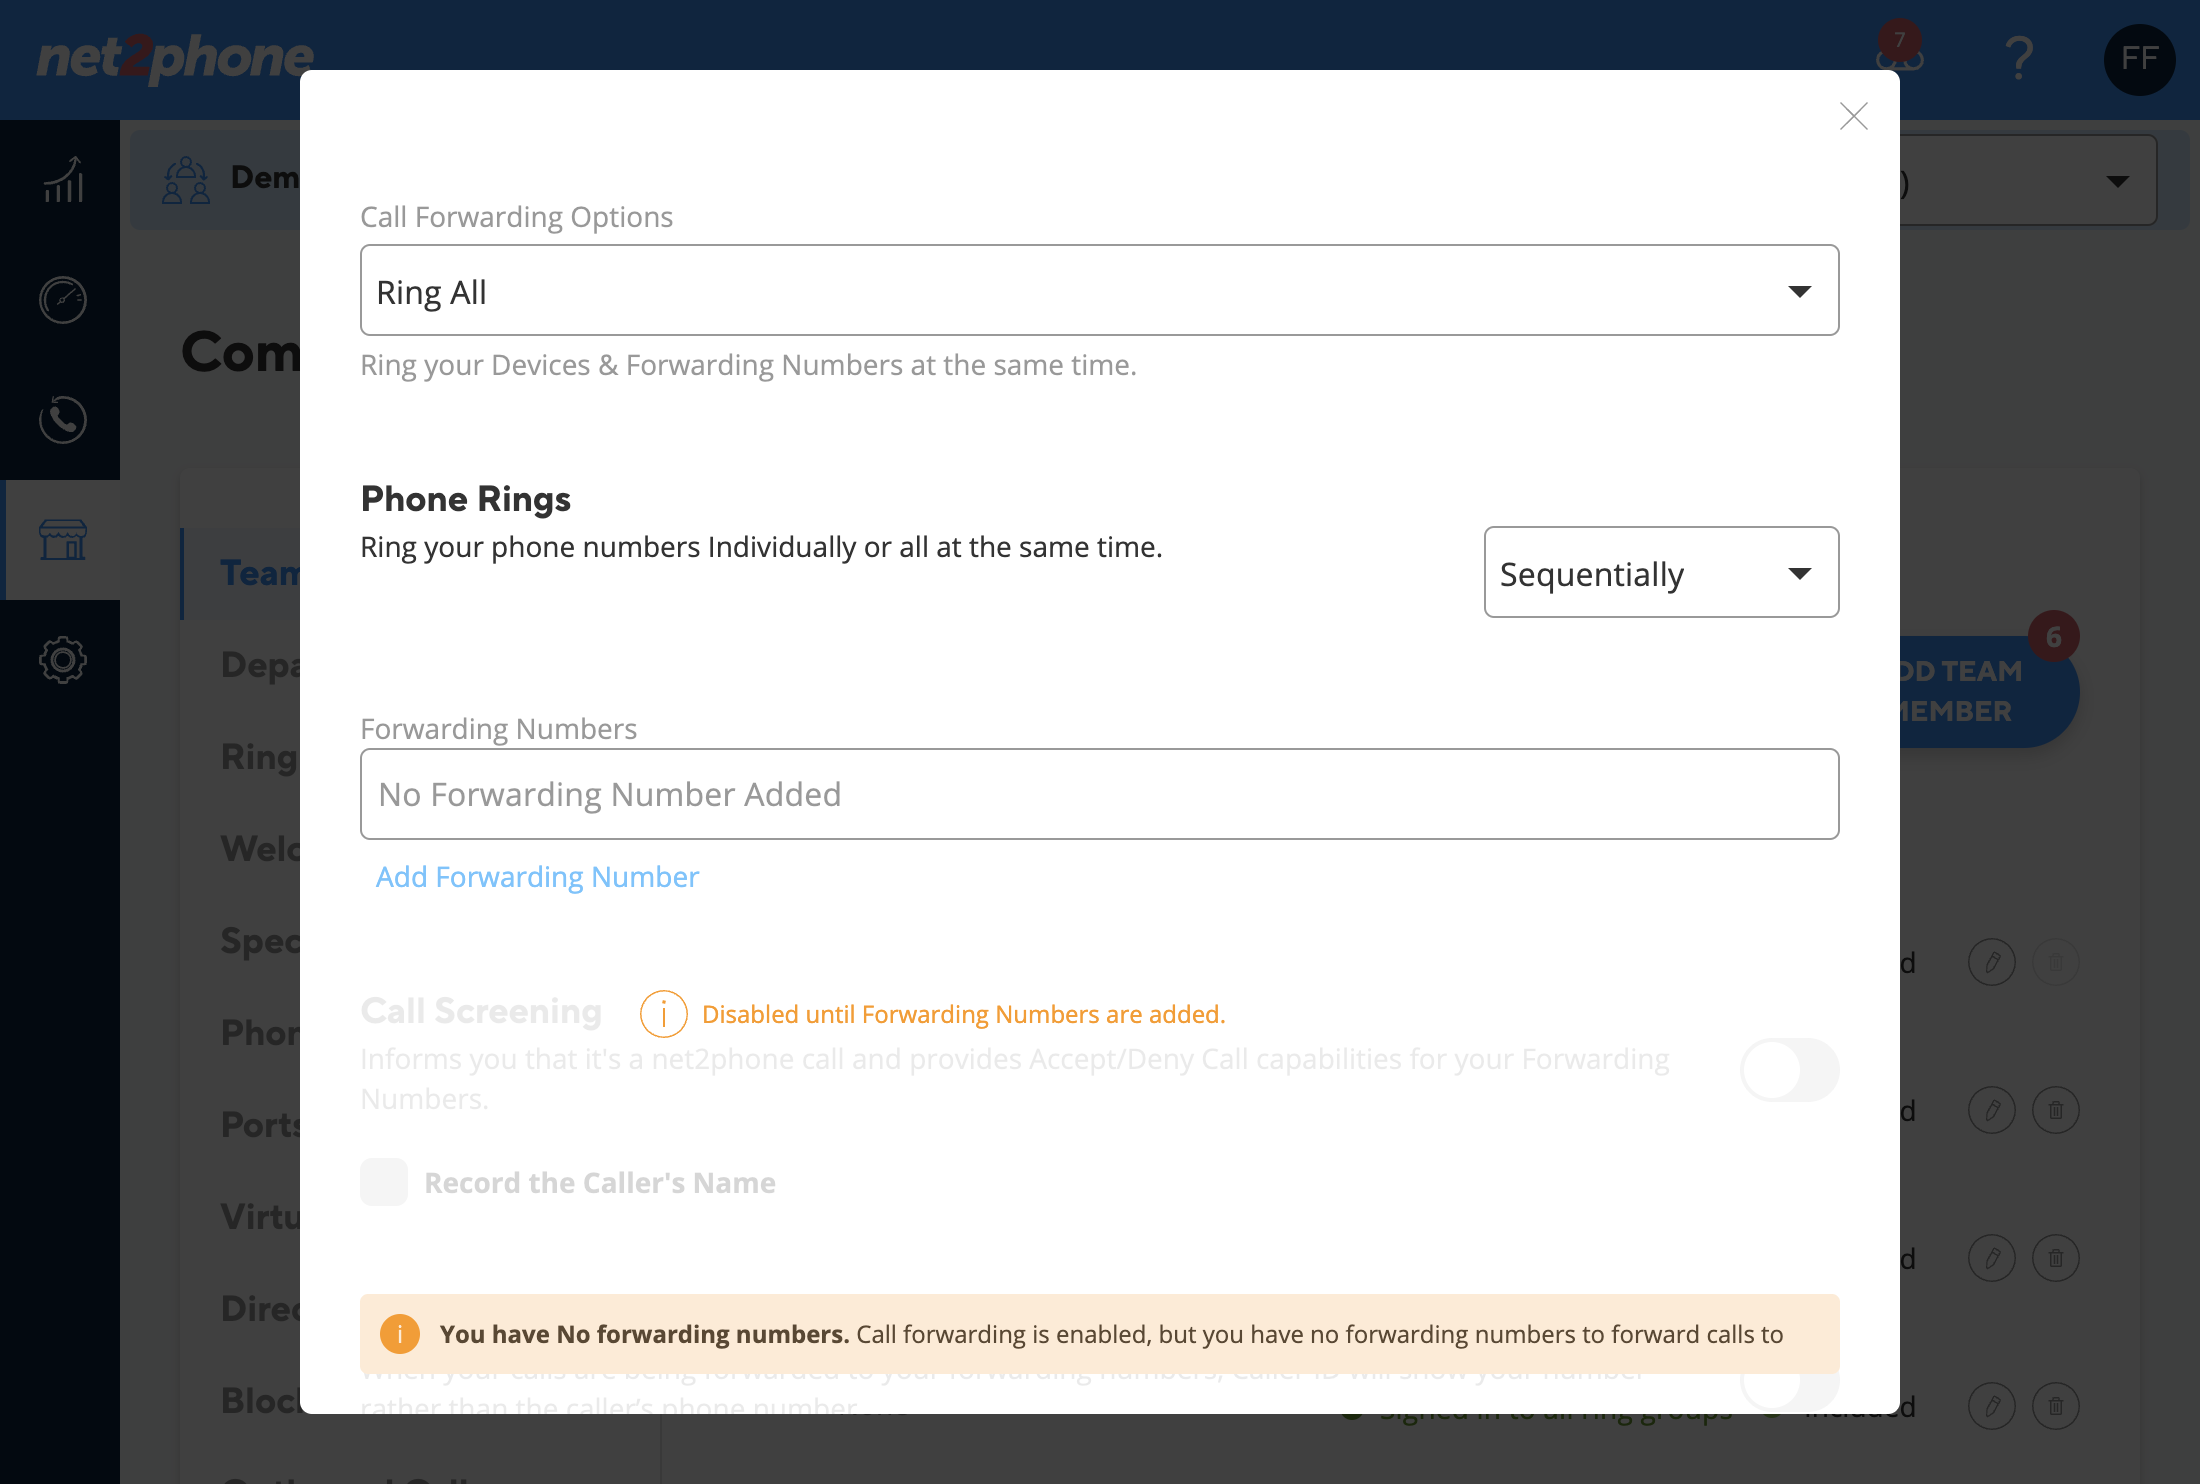Viewport: 2200px width, 1484px height.
Task: Click Add Forwarding Number link
Action: (x=537, y=877)
